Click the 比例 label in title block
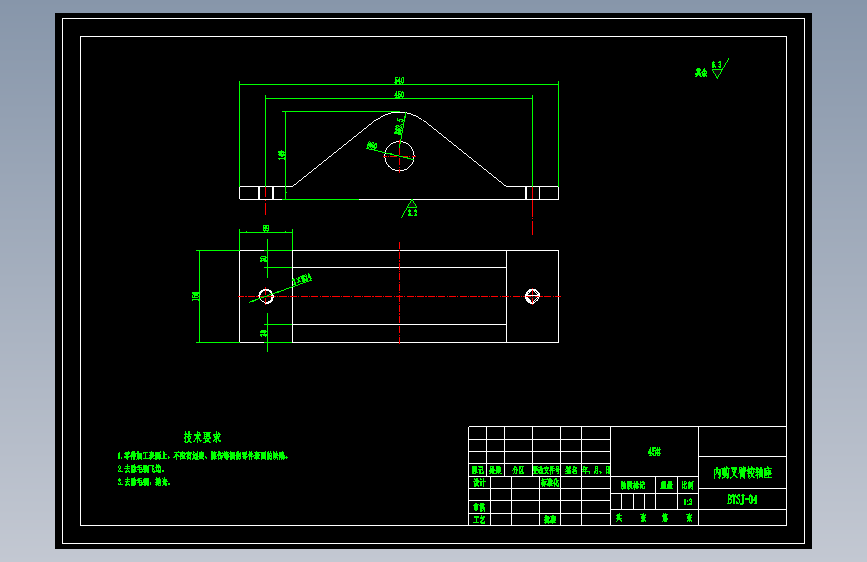The image size is (867, 562). pos(688,485)
